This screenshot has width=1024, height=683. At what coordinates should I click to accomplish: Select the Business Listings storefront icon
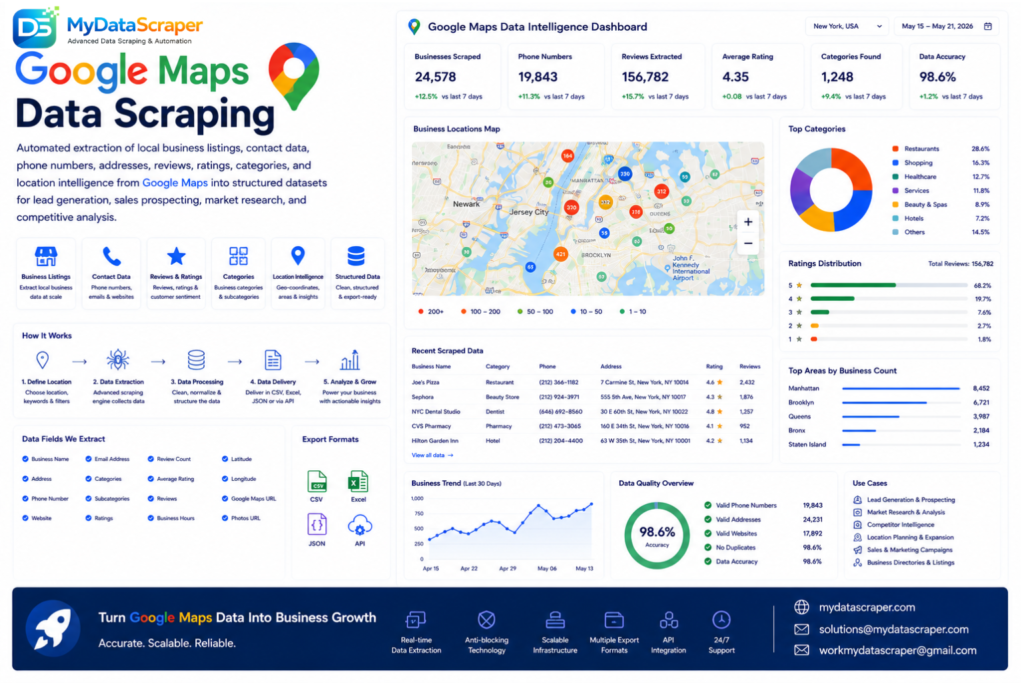pos(46,256)
